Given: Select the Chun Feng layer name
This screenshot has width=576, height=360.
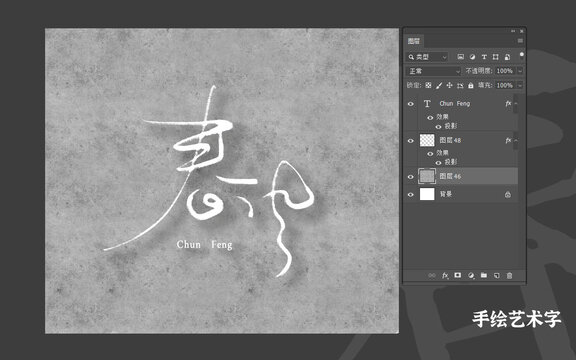Looking at the screenshot, I should click(455, 104).
